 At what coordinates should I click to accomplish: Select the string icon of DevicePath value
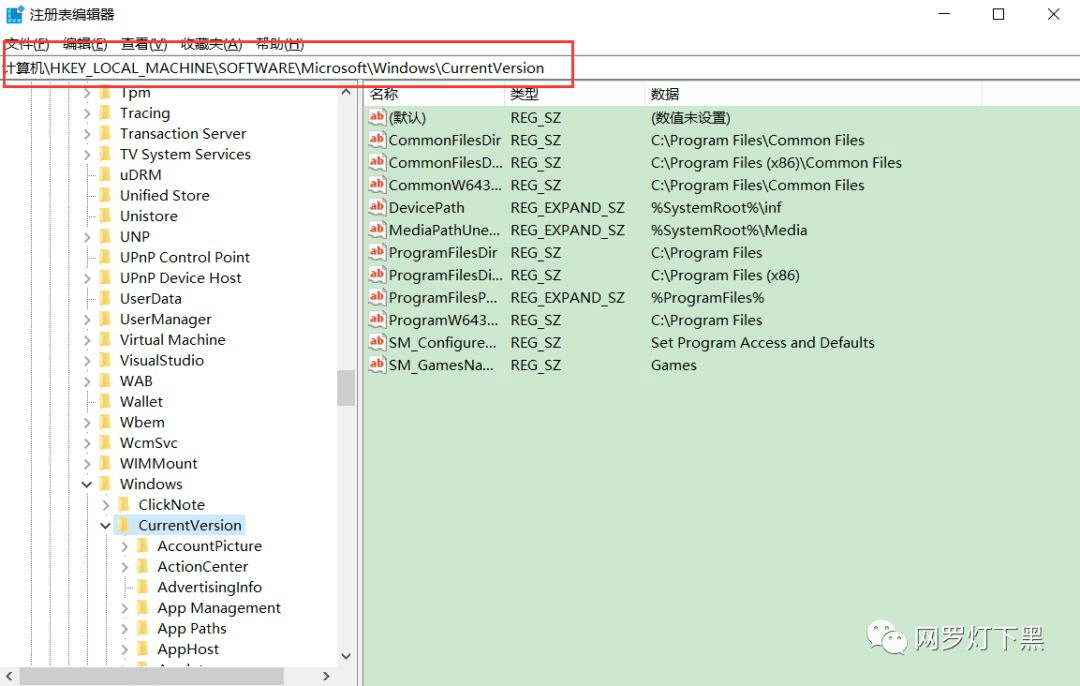click(377, 207)
